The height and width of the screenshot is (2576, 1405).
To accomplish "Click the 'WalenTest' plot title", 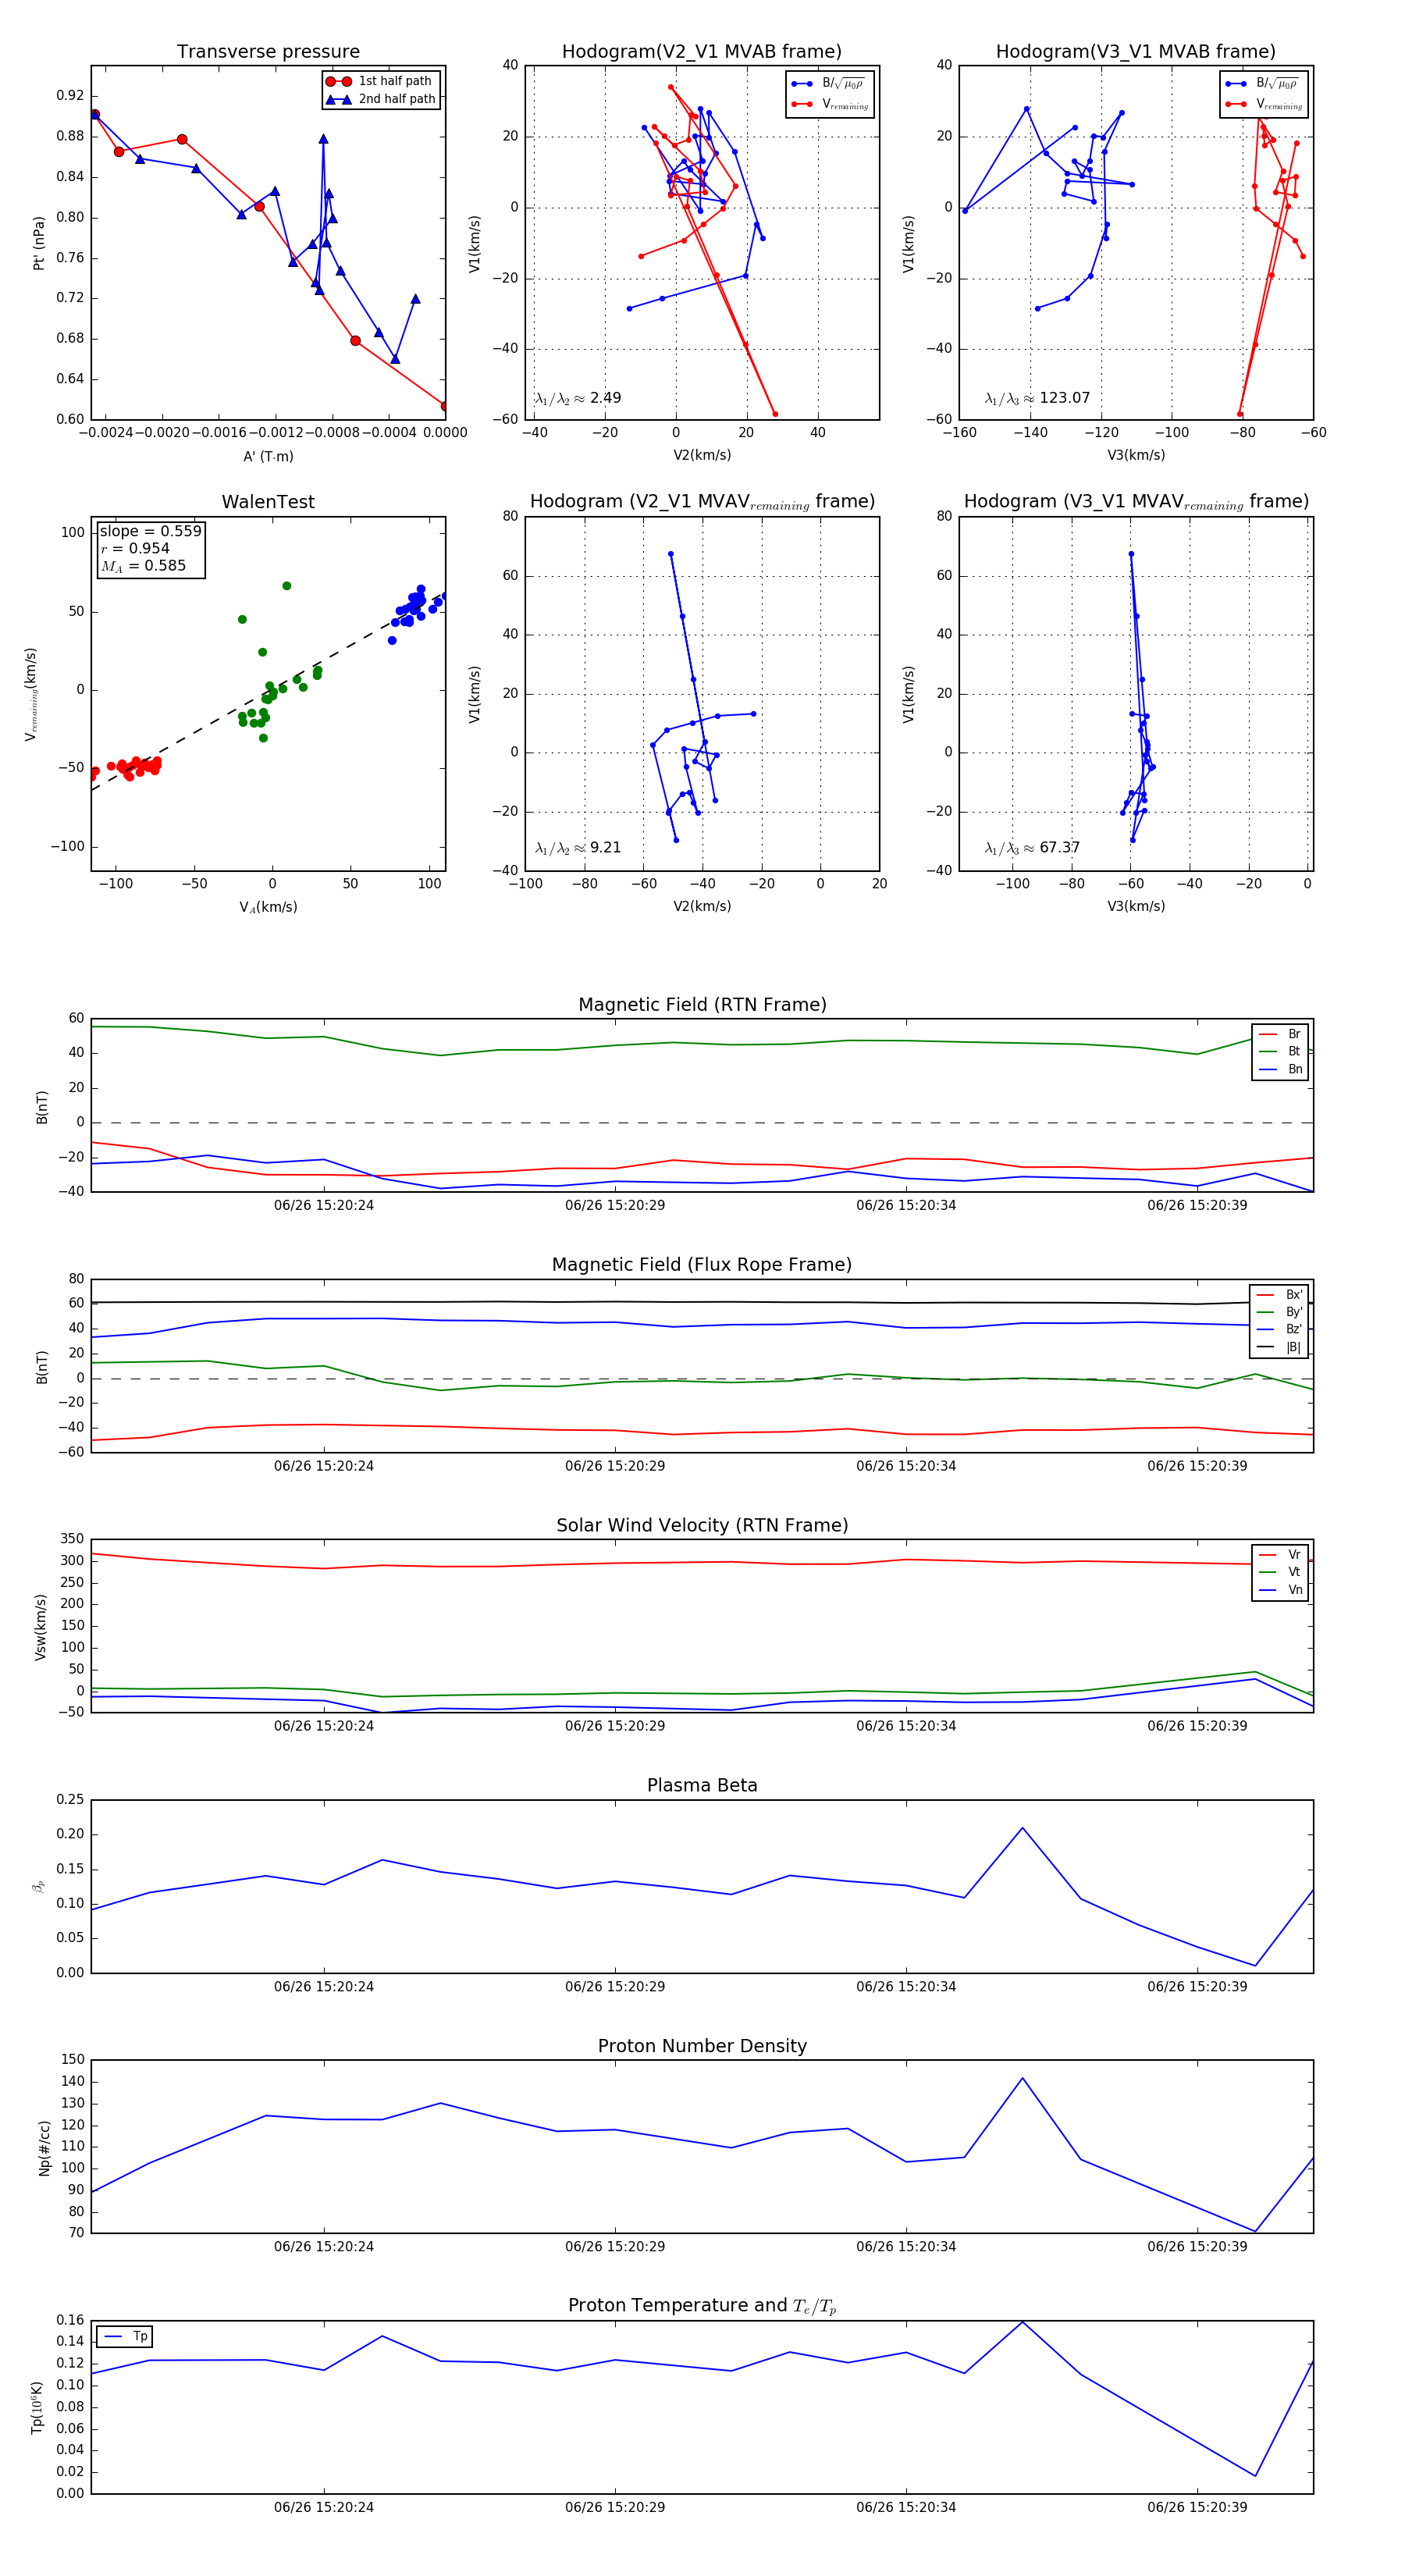I will (268, 502).
